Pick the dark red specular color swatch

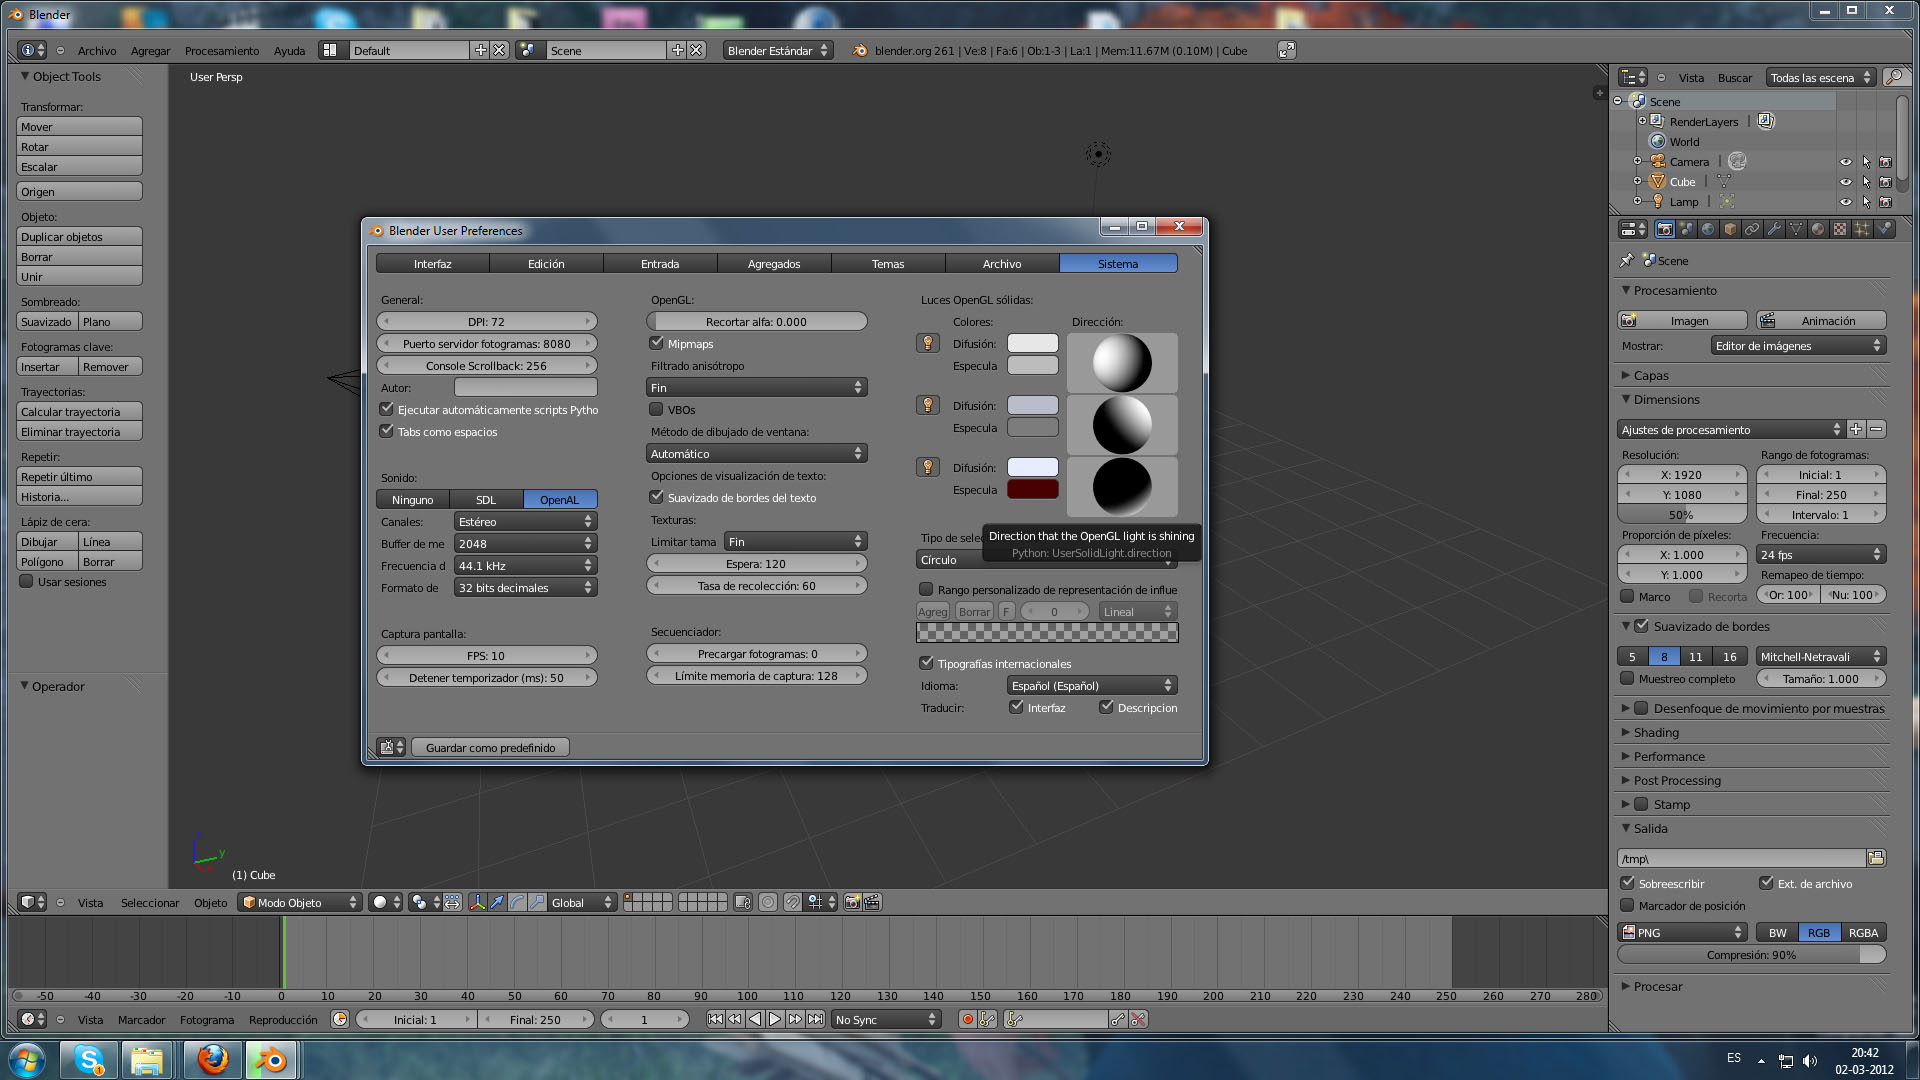click(x=1032, y=489)
